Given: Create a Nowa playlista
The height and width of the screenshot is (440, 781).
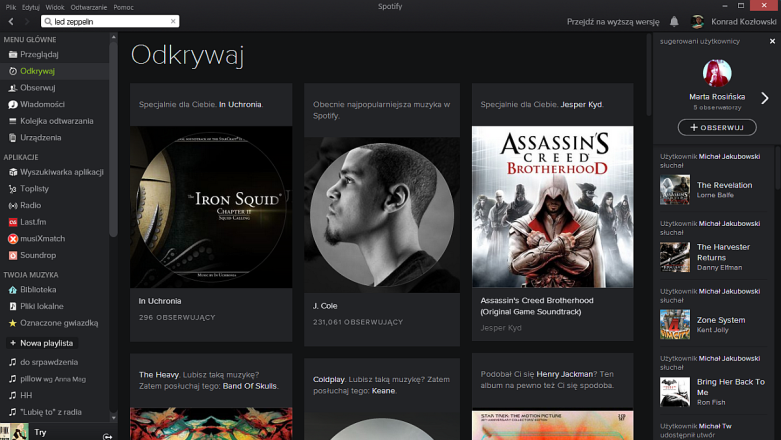Looking at the screenshot, I should pos(42,343).
